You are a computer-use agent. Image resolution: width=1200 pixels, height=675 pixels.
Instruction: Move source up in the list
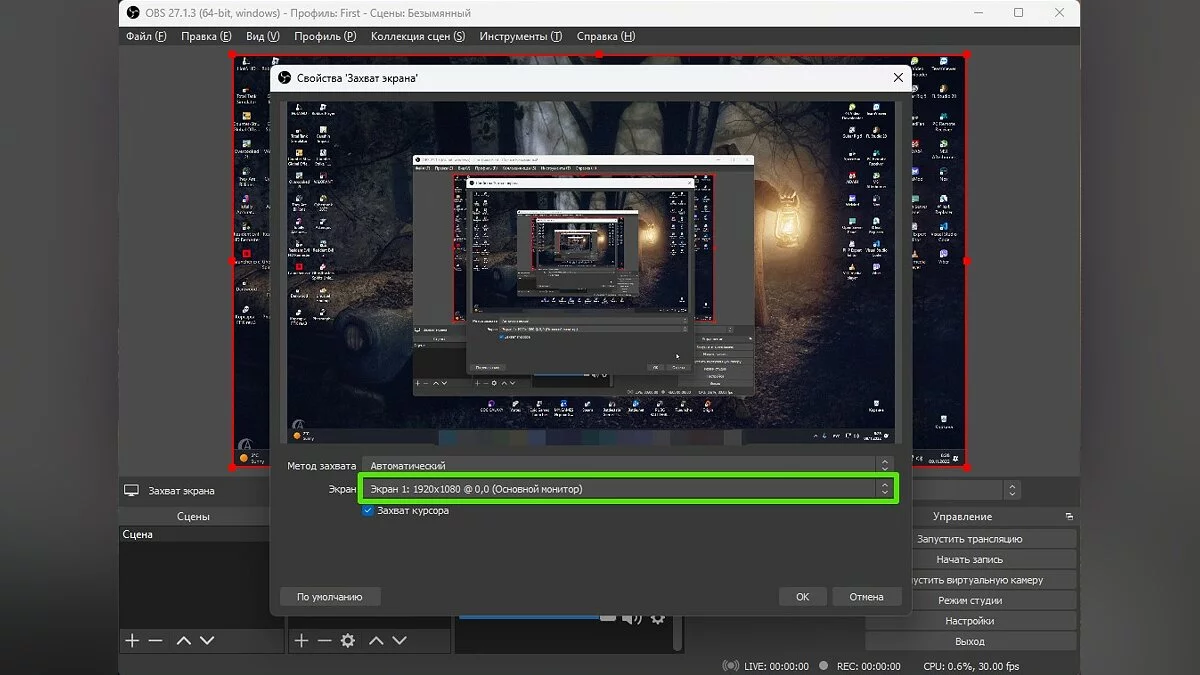click(376, 640)
